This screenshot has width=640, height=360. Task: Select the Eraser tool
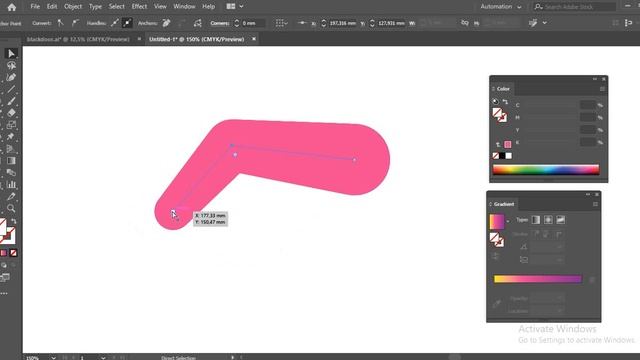coord(11,113)
